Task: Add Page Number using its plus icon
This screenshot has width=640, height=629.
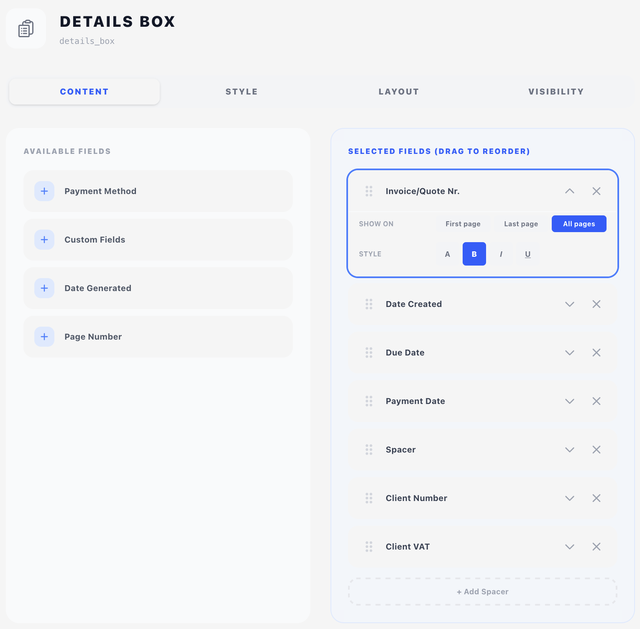Action: [x=44, y=337]
